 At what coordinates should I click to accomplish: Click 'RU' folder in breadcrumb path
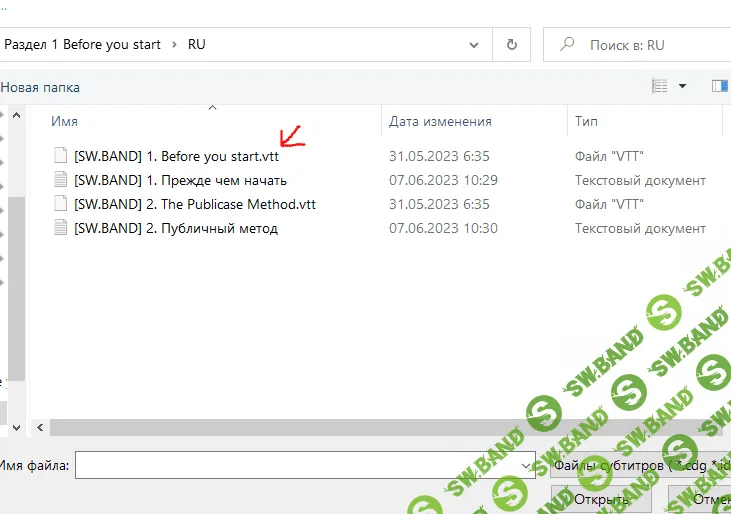tap(196, 45)
